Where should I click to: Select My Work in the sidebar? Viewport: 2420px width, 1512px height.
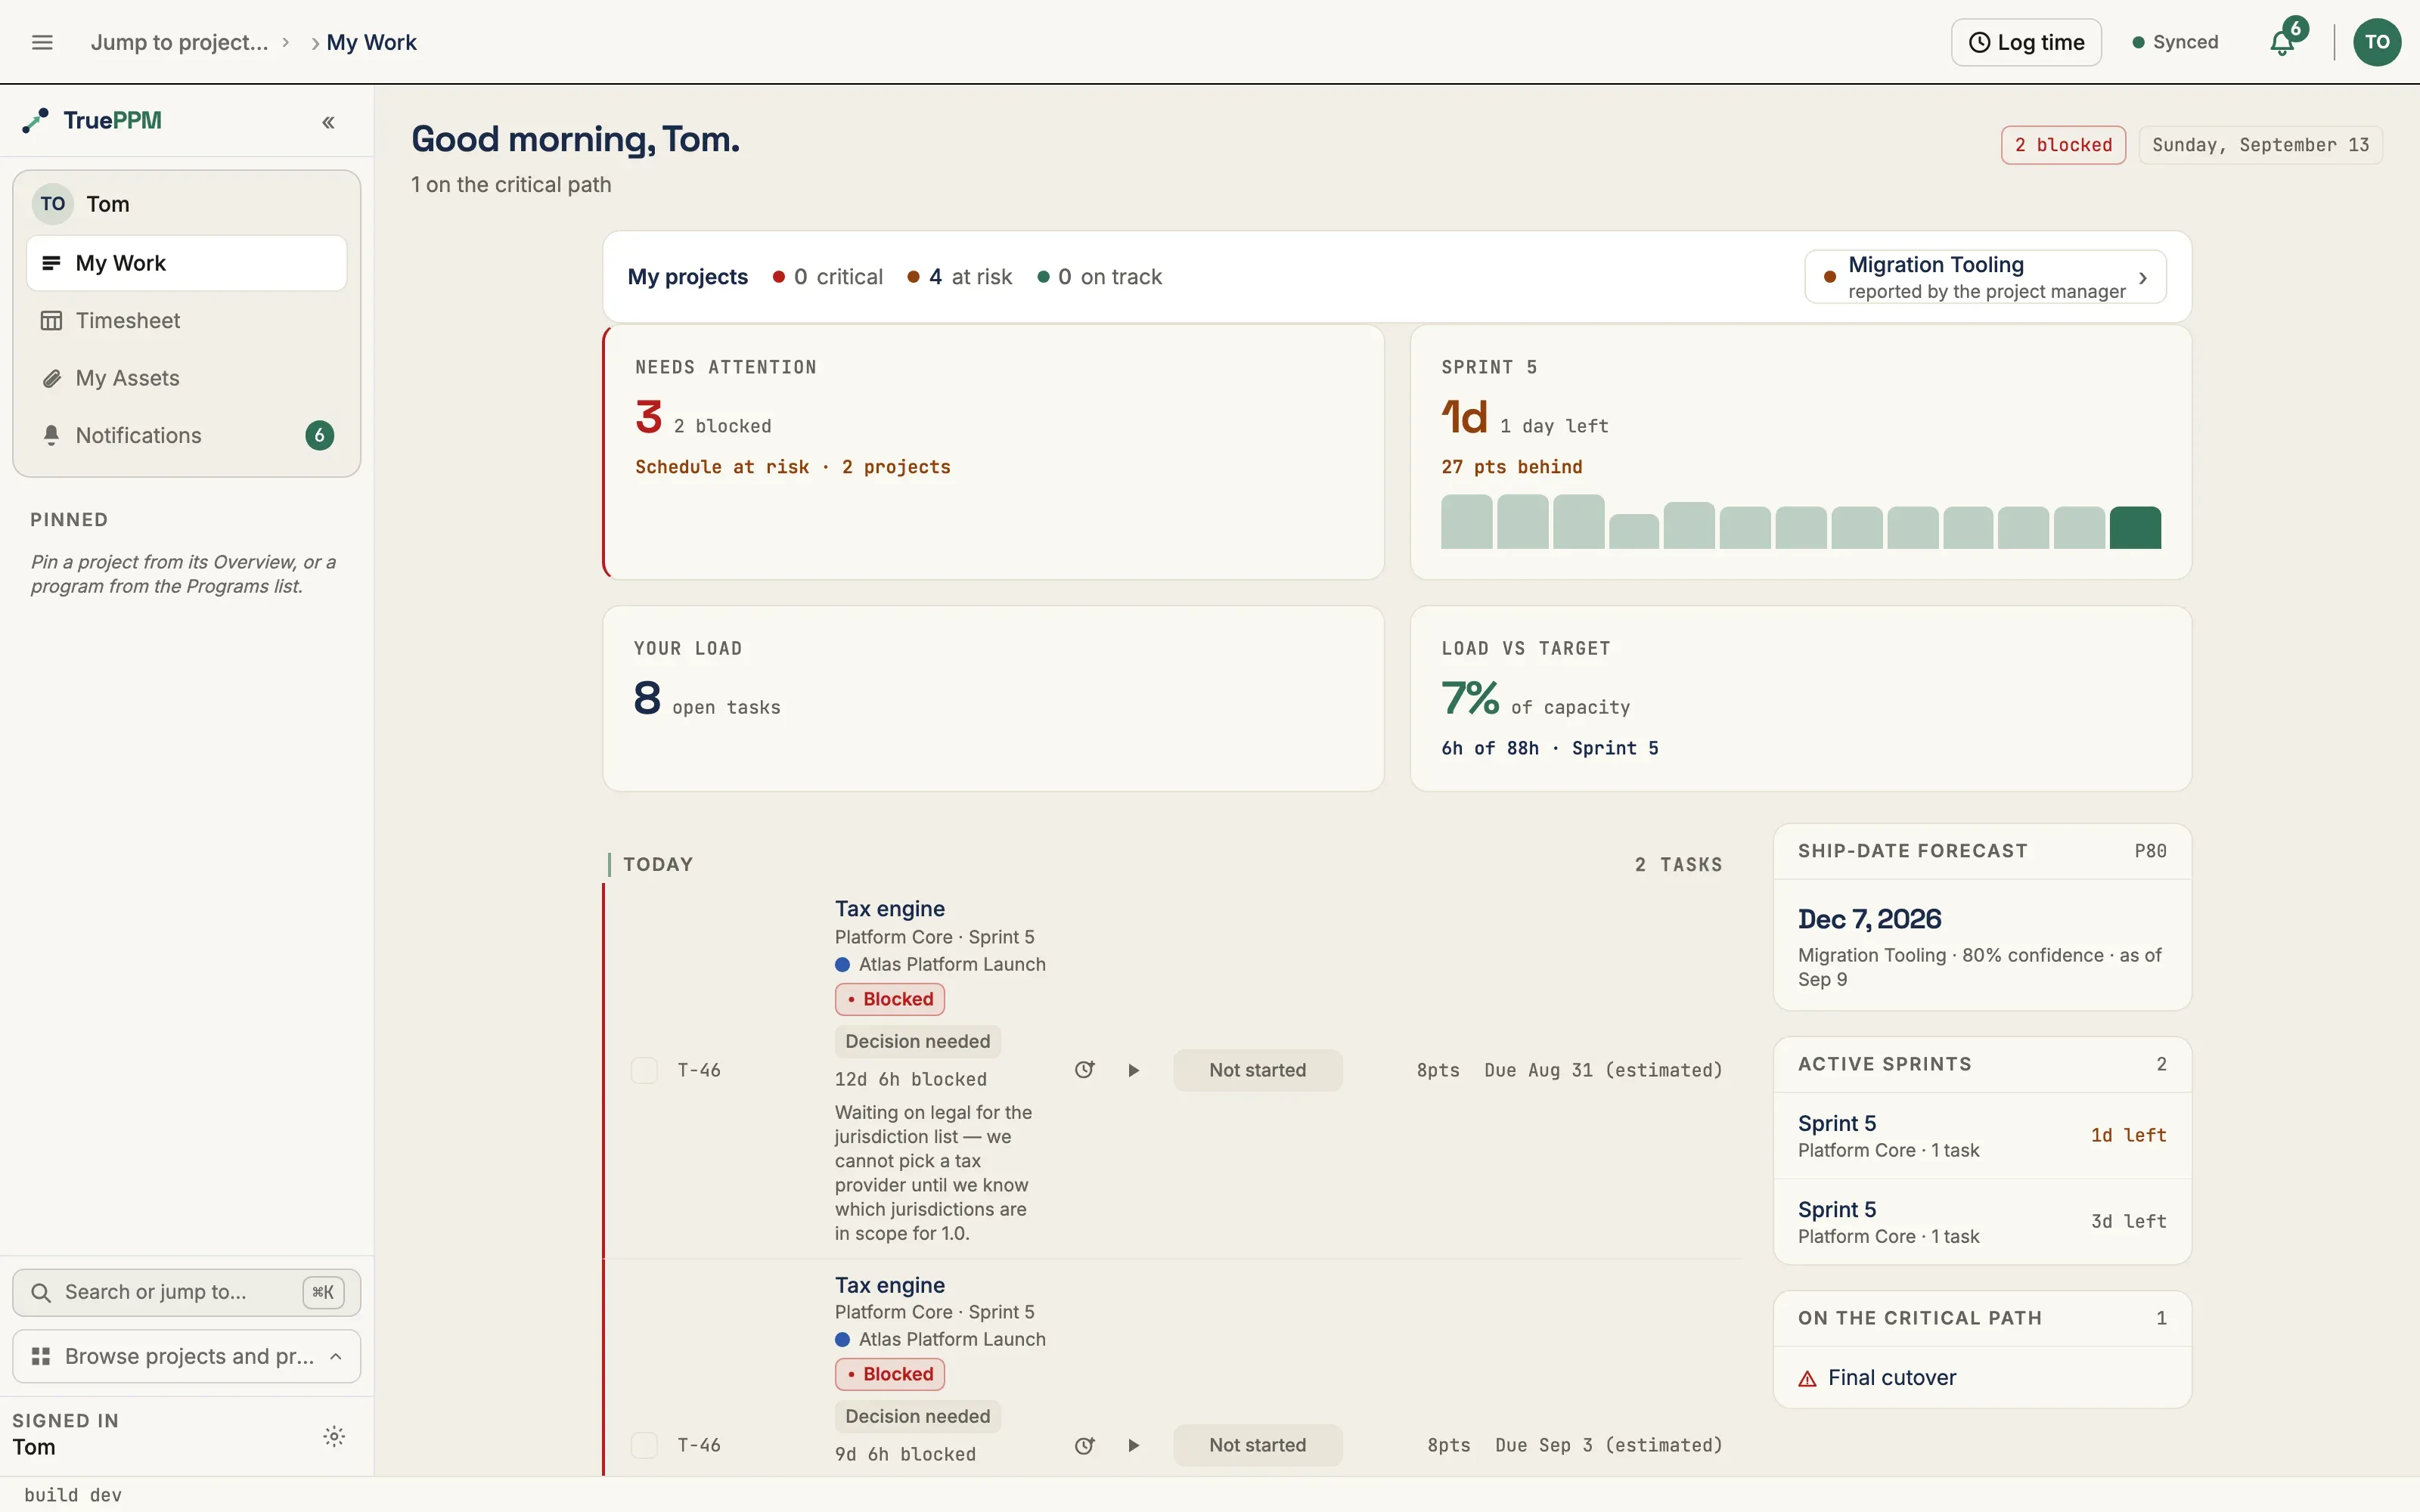pos(186,263)
